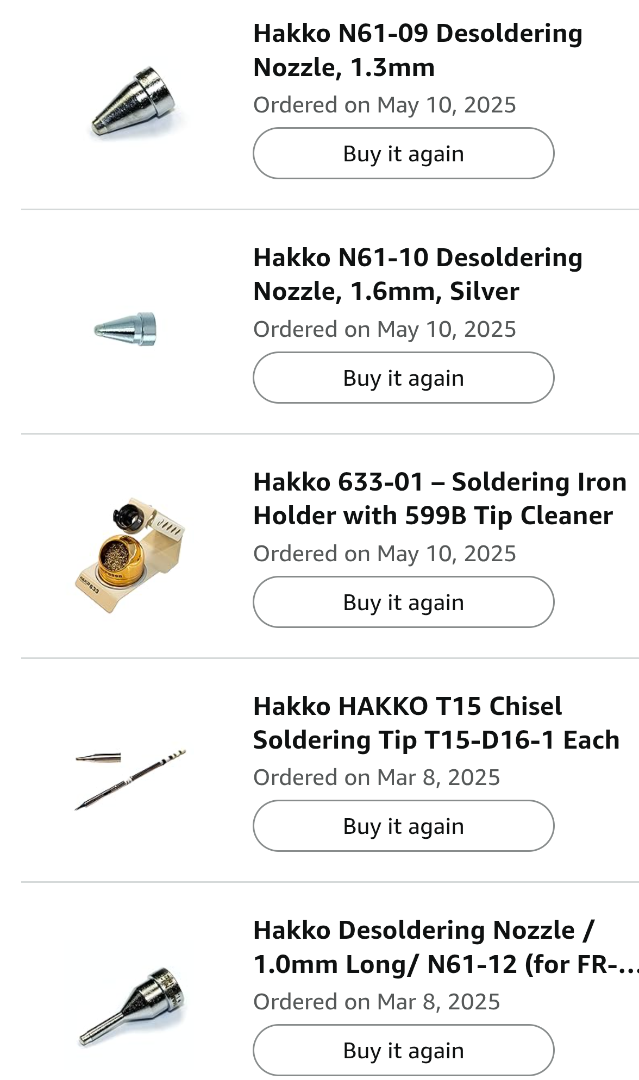Open the N61-09 Desoldering Nozzle 1.3mm title

click(x=417, y=51)
